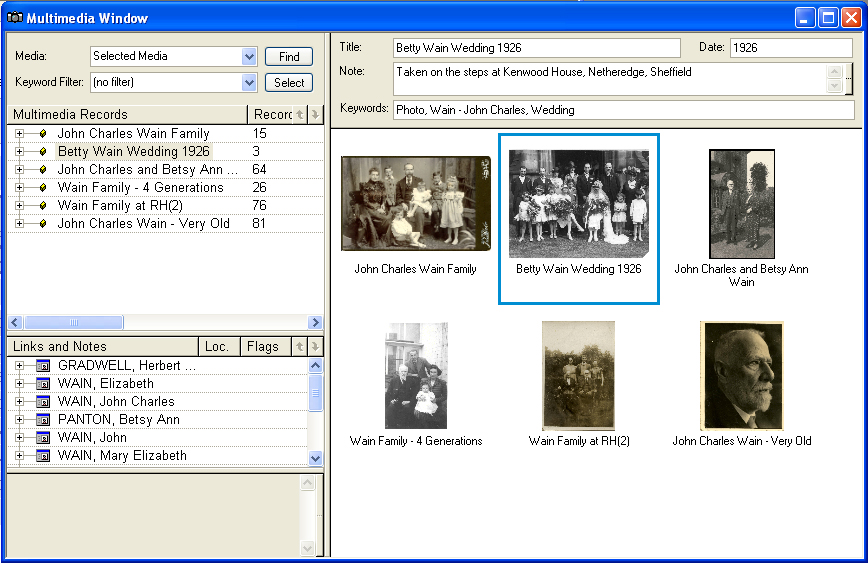868x563 pixels.
Task: Expand the WAIN, John Charles link entry
Action: (x=19, y=402)
